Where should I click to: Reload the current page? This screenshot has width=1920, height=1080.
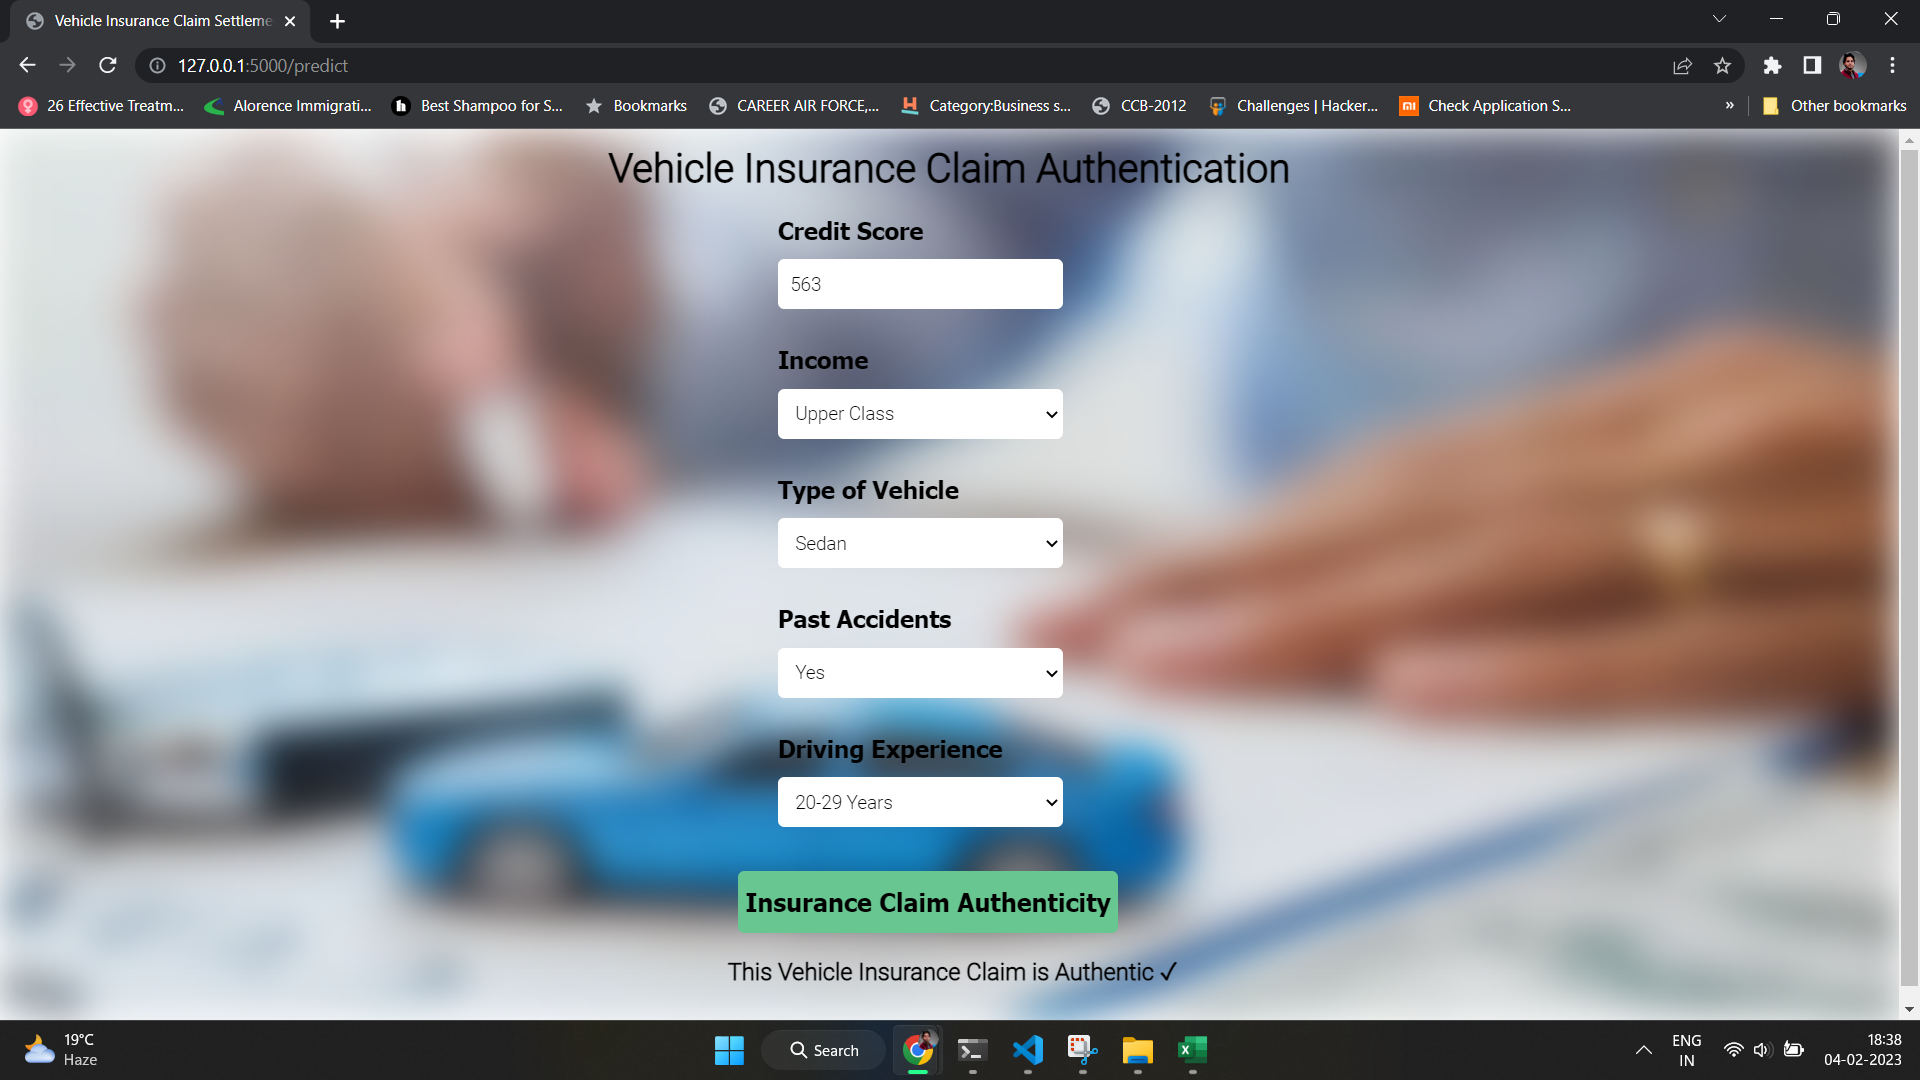[107, 65]
